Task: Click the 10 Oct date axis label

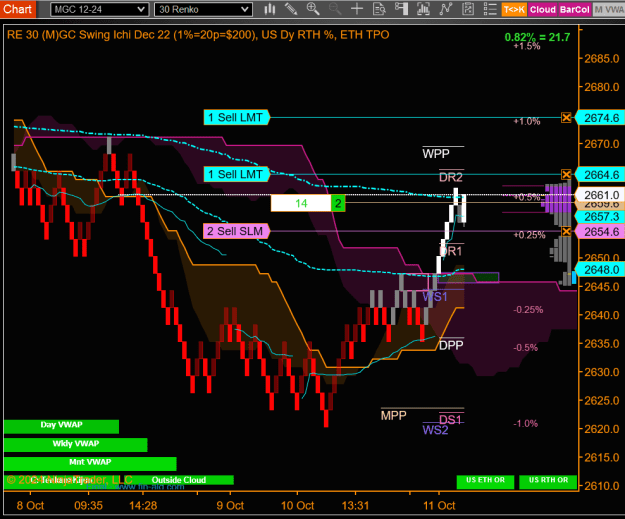Action: coord(297,506)
